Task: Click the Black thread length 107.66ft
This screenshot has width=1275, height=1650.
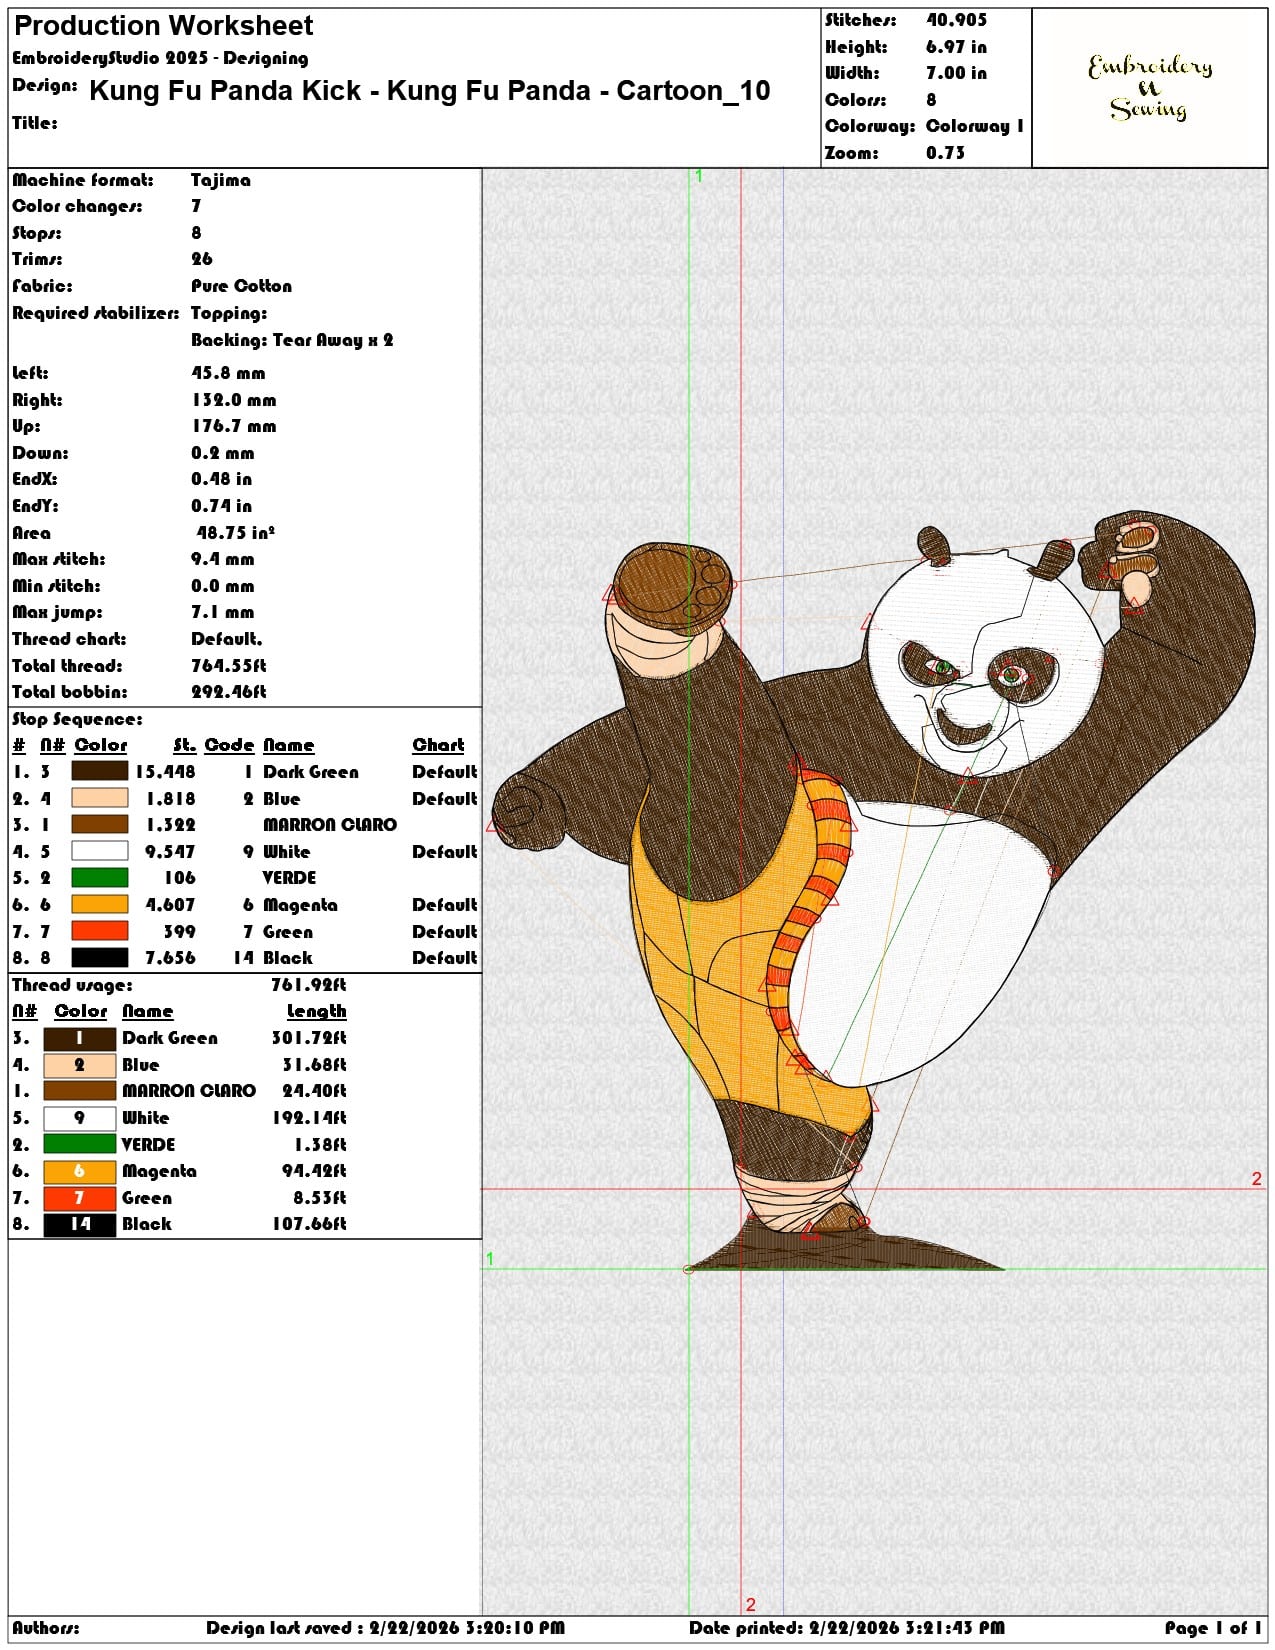Action: coord(308,1224)
